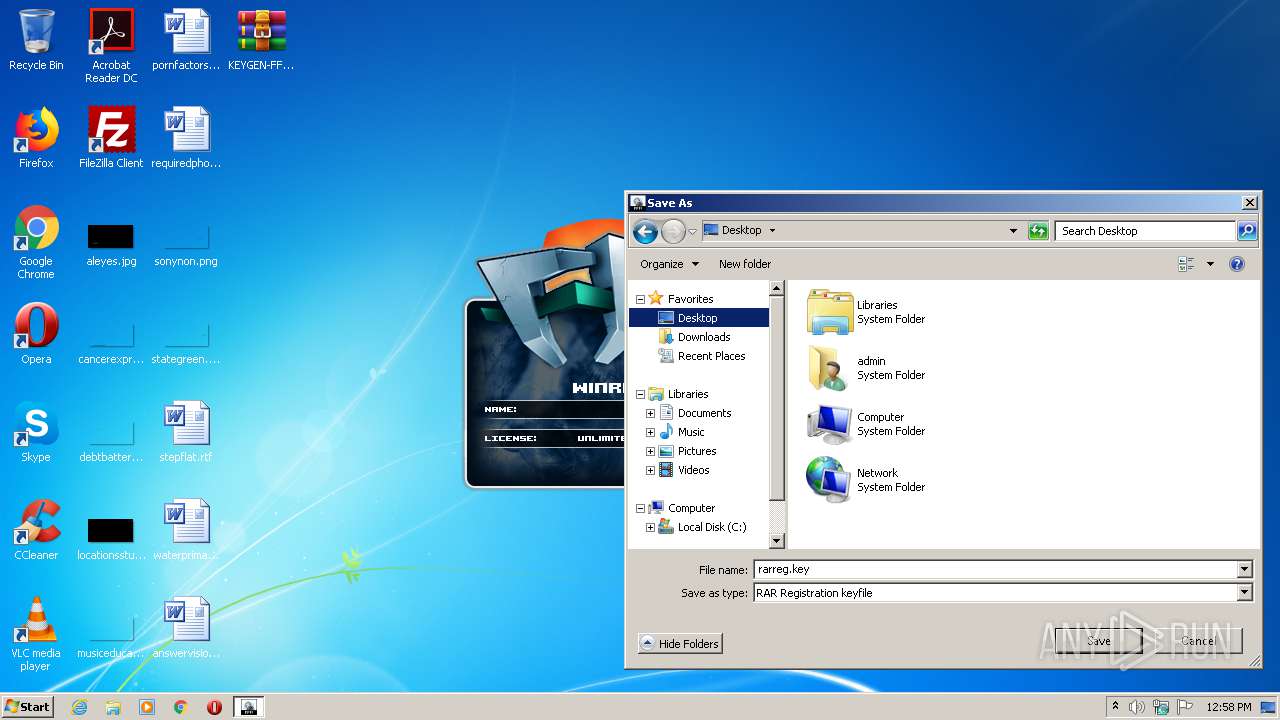
Task: Launch Skype from the desktop
Action: pyautogui.click(x=36, y=432)
